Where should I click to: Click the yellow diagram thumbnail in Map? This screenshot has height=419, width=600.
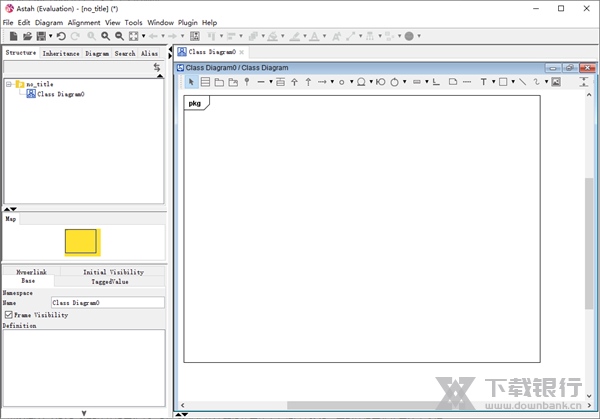81,241
